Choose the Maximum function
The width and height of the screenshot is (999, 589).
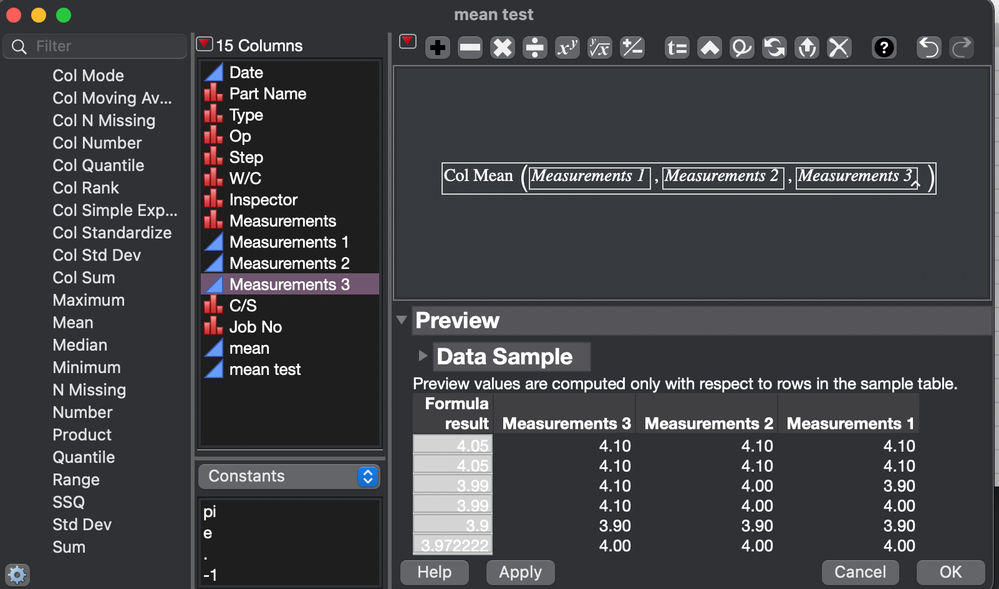89,300
